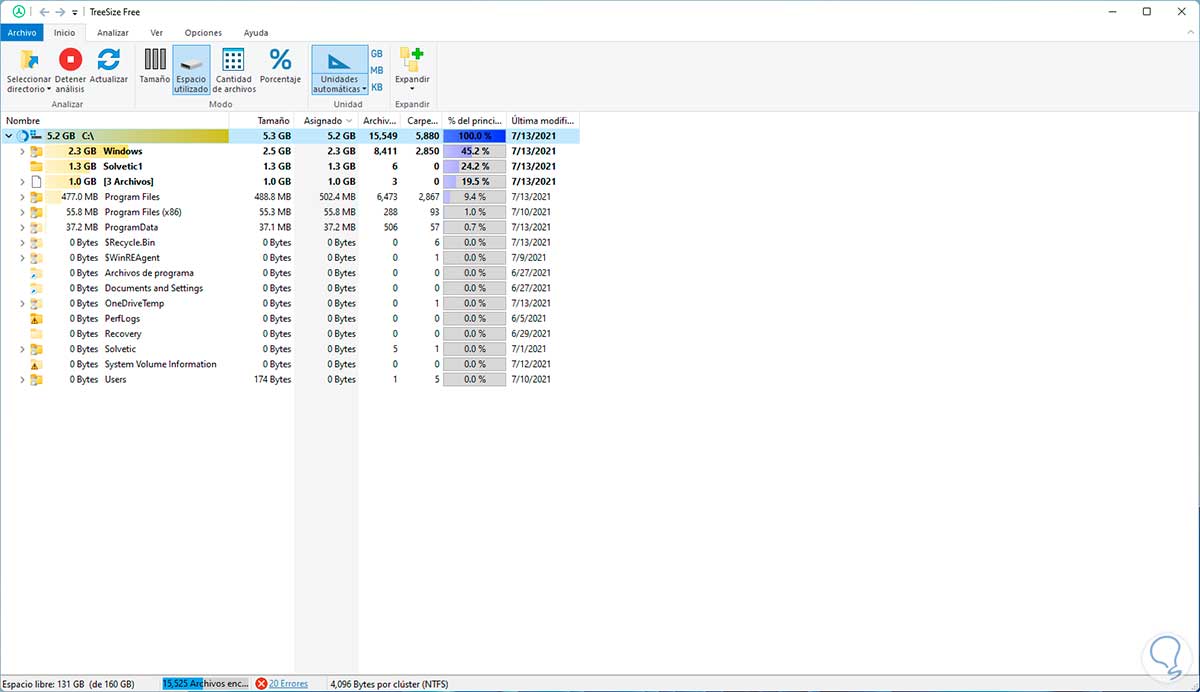Viewport: 1200px width, 692px height.
Task: Click the [3 Archivos] file icon
Action: point(36,181)
